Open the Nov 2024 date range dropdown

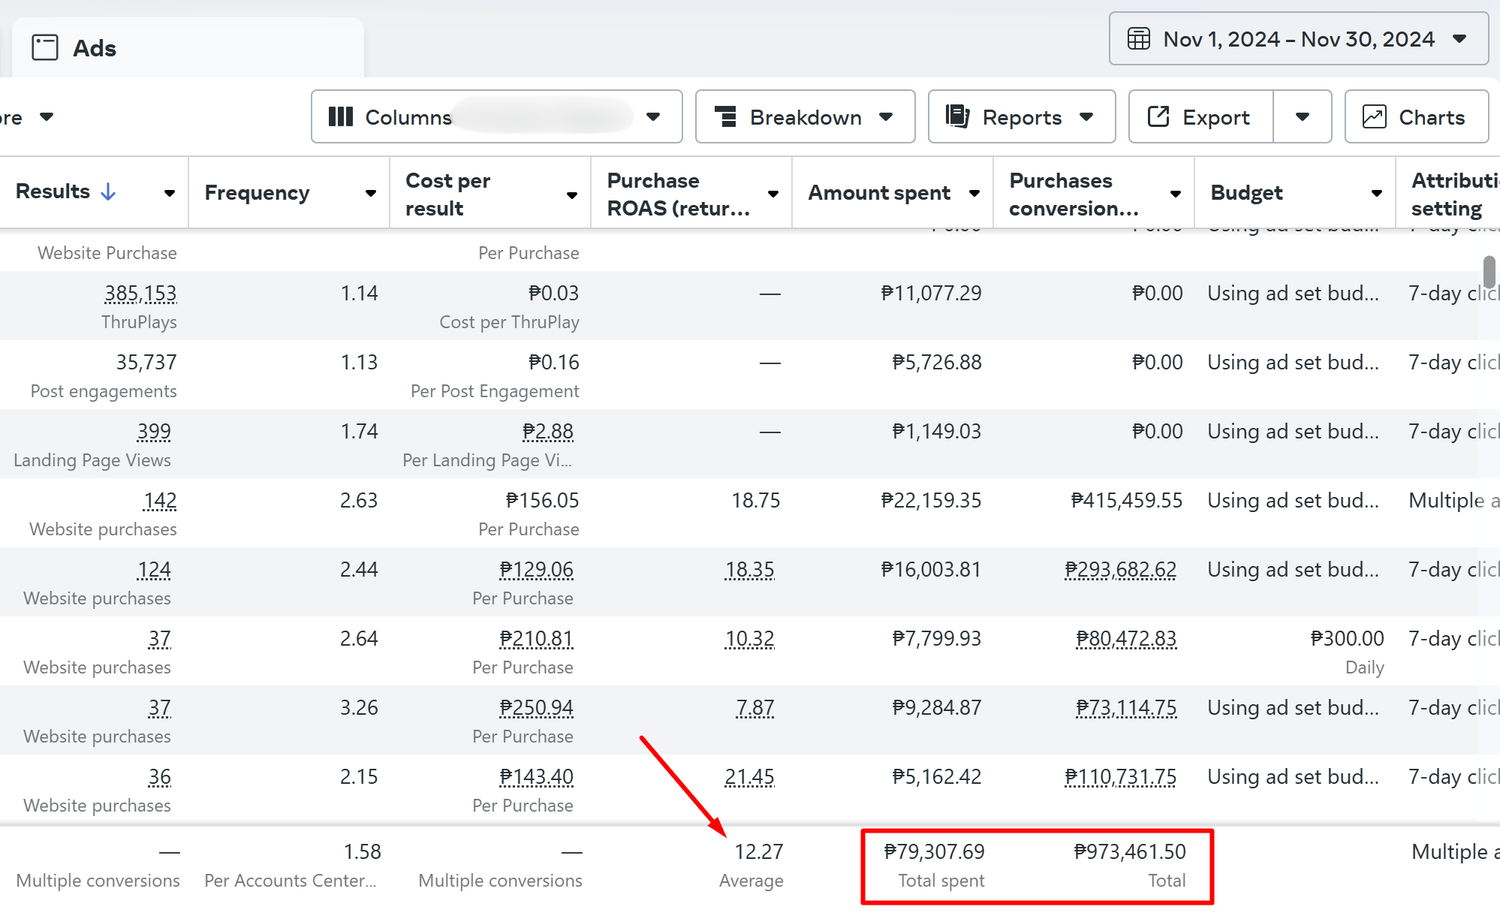coord(1298,39)
